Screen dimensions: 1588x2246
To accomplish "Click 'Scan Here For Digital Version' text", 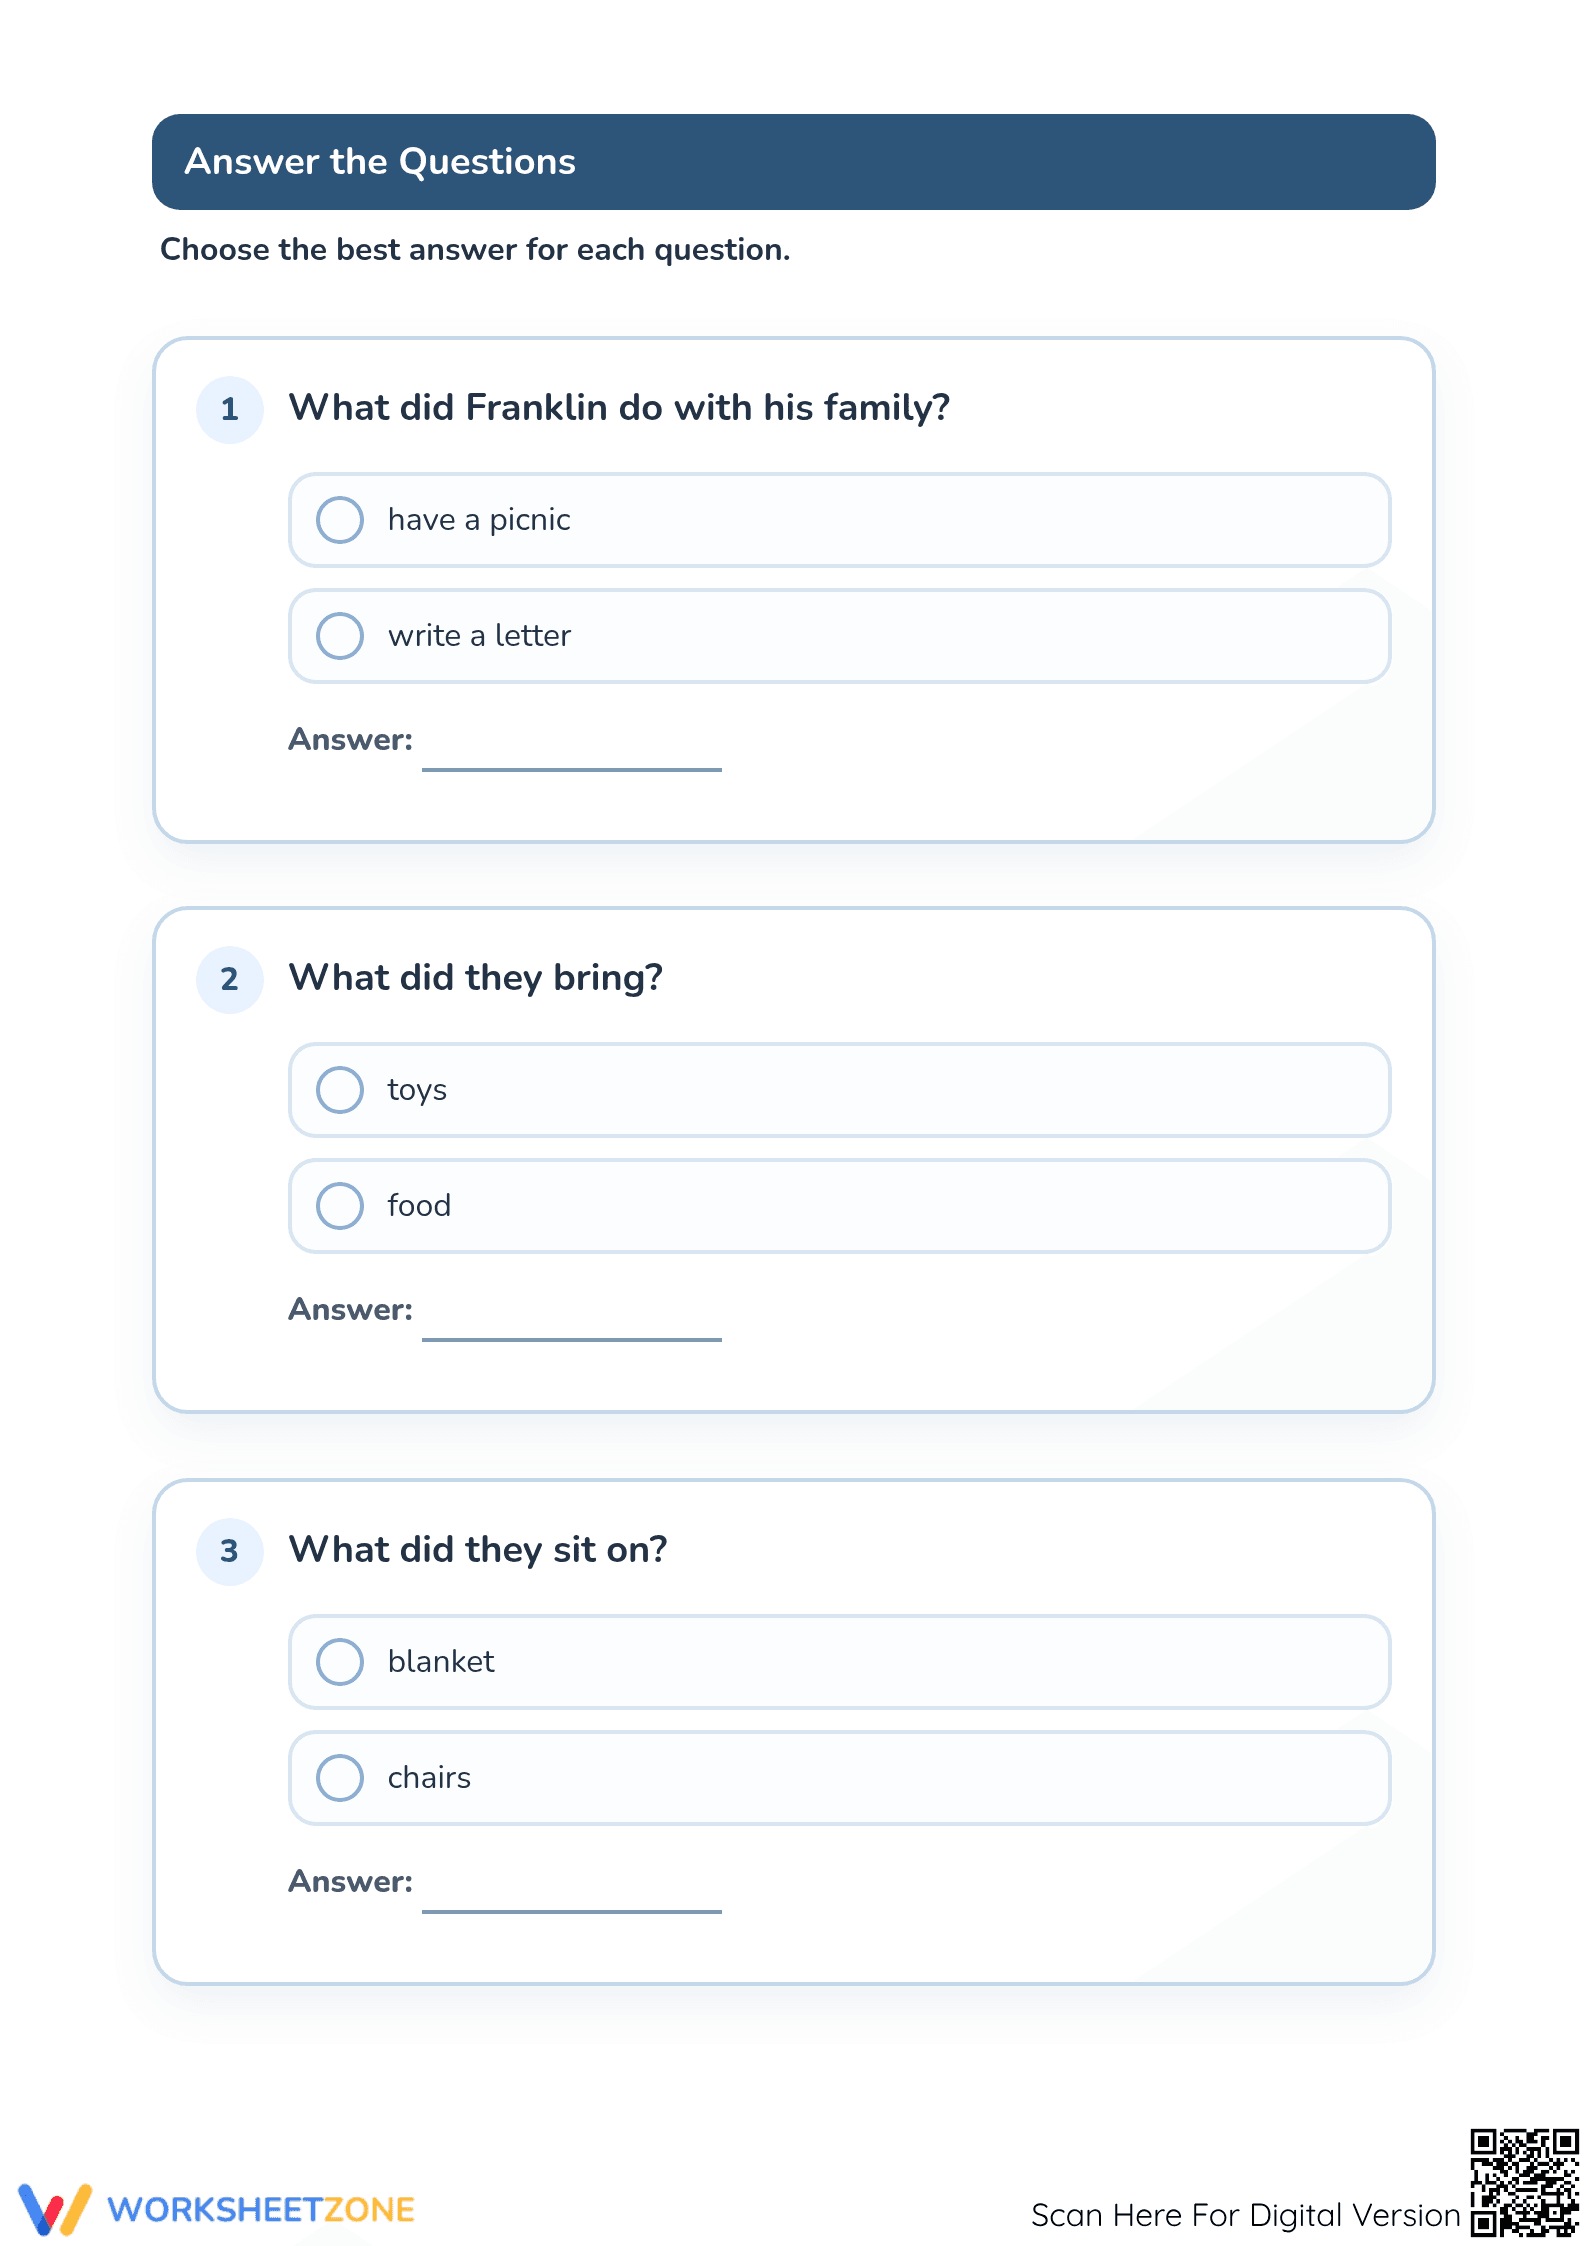I will click(1246, 2215).
